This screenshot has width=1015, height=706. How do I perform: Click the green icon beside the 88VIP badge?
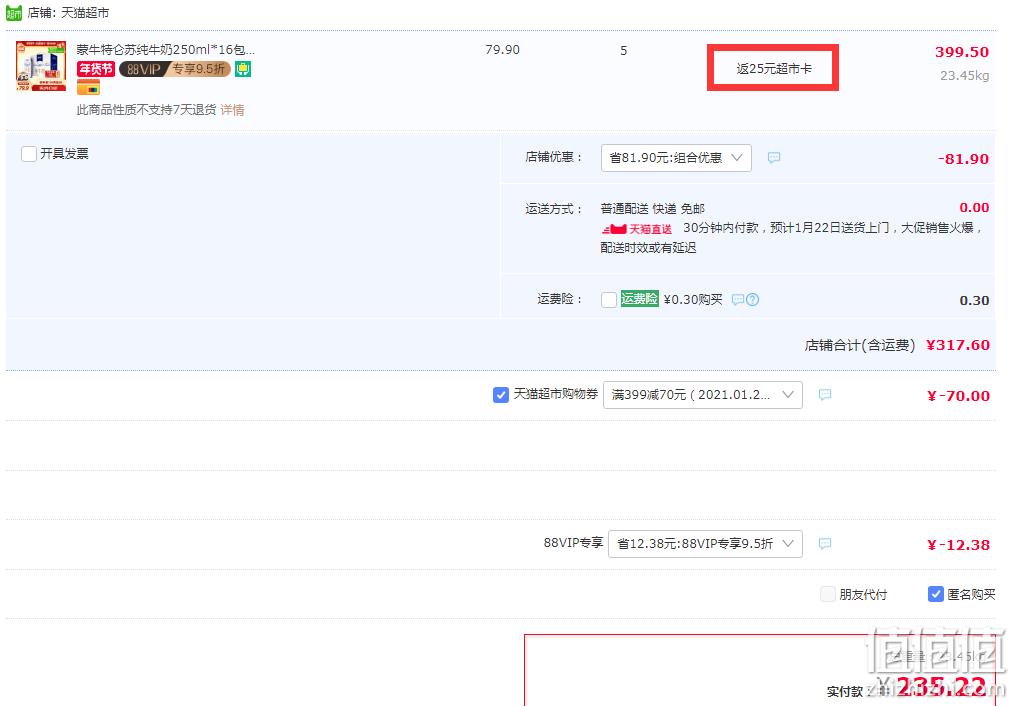click(x=243, y=69)
